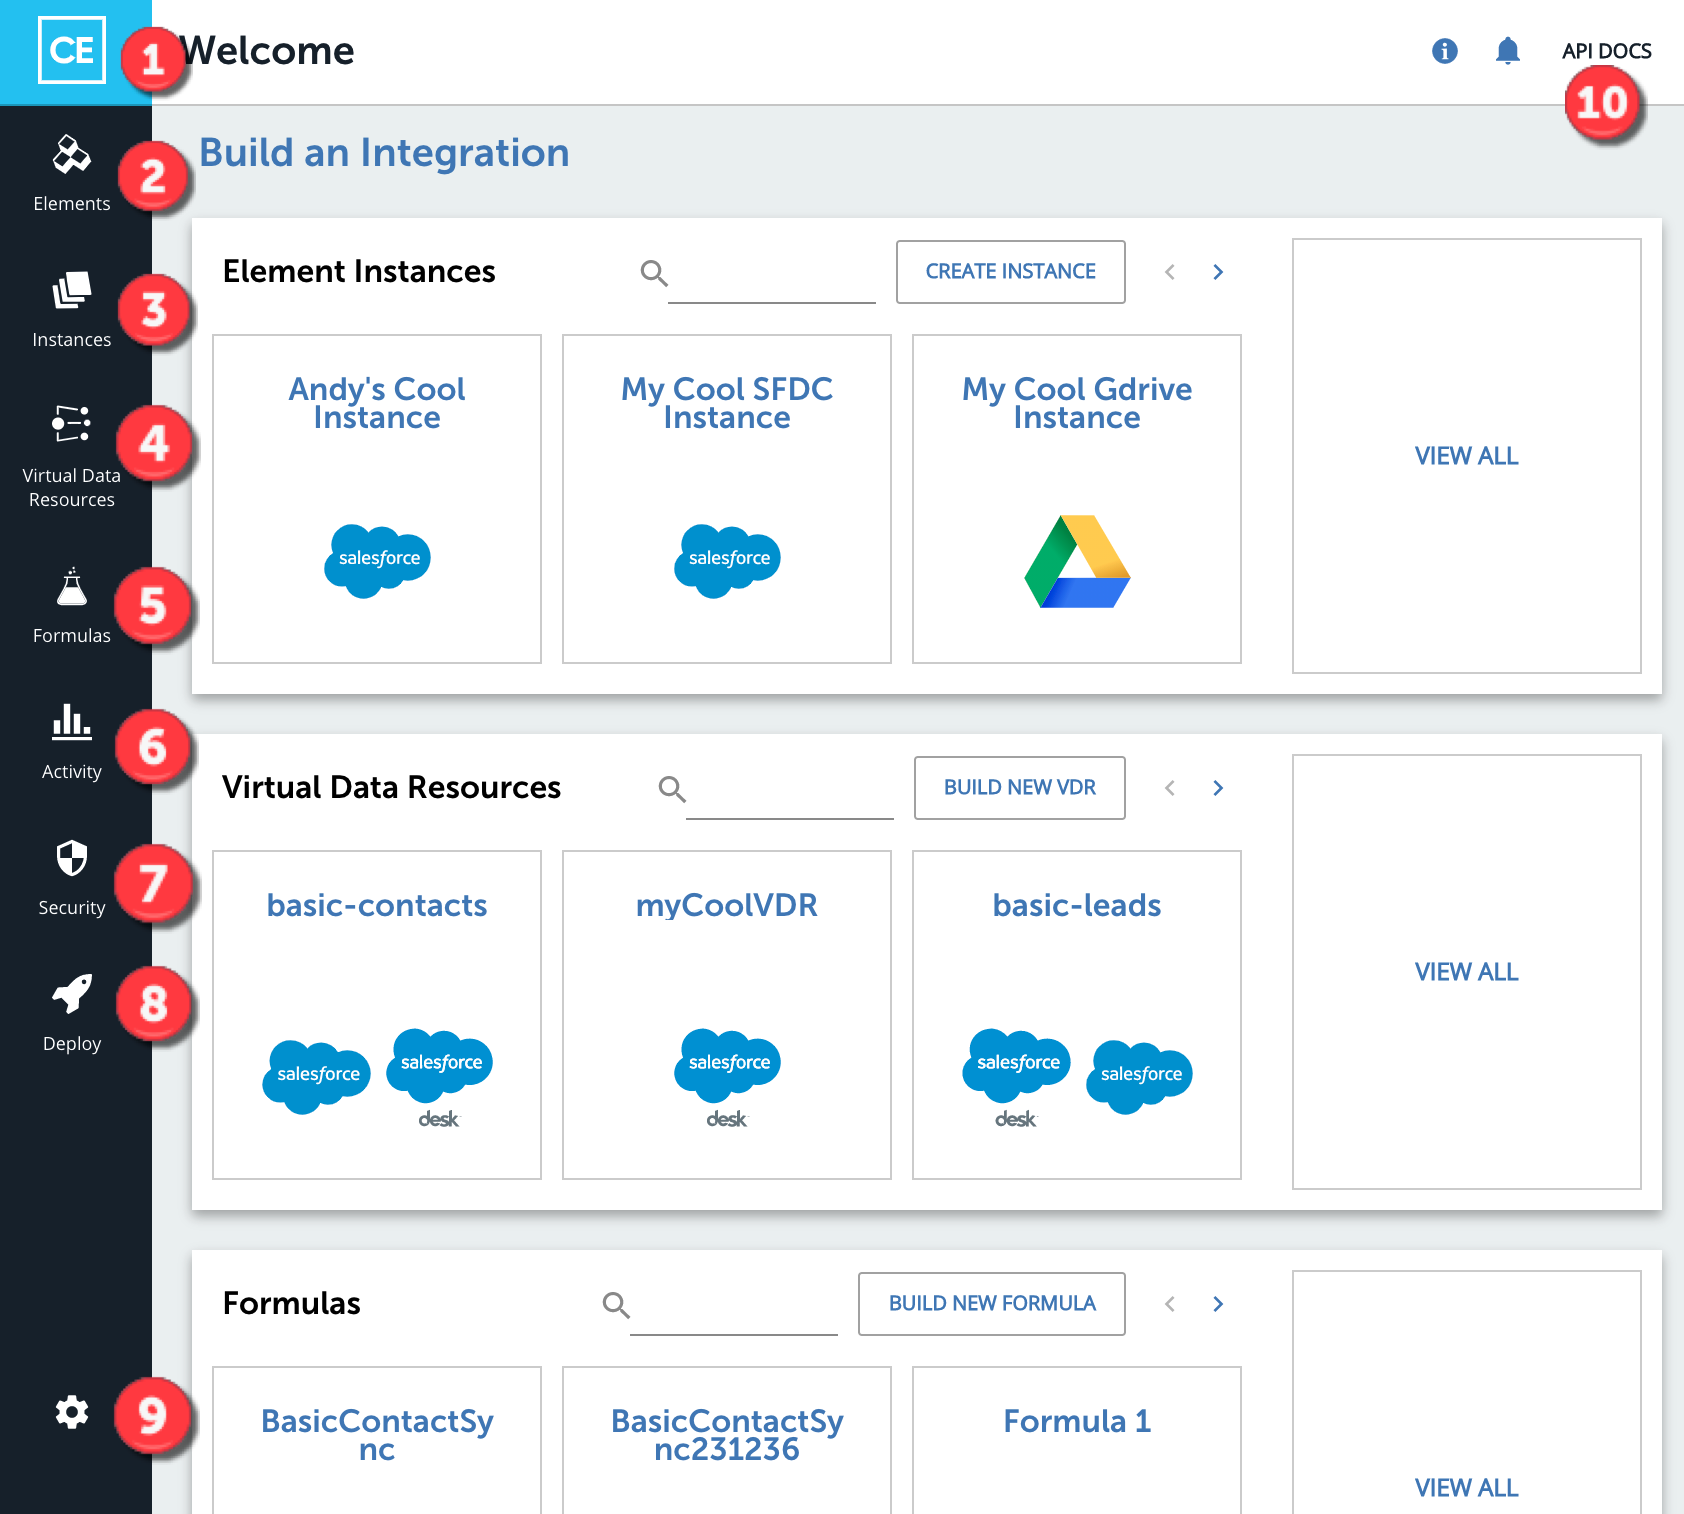Image resolution: width=1684 pixels, height=1514 pixels.
Task: Click Salesforce Desk logo on basic-leads card
Action: [x=1016, y=1078]
